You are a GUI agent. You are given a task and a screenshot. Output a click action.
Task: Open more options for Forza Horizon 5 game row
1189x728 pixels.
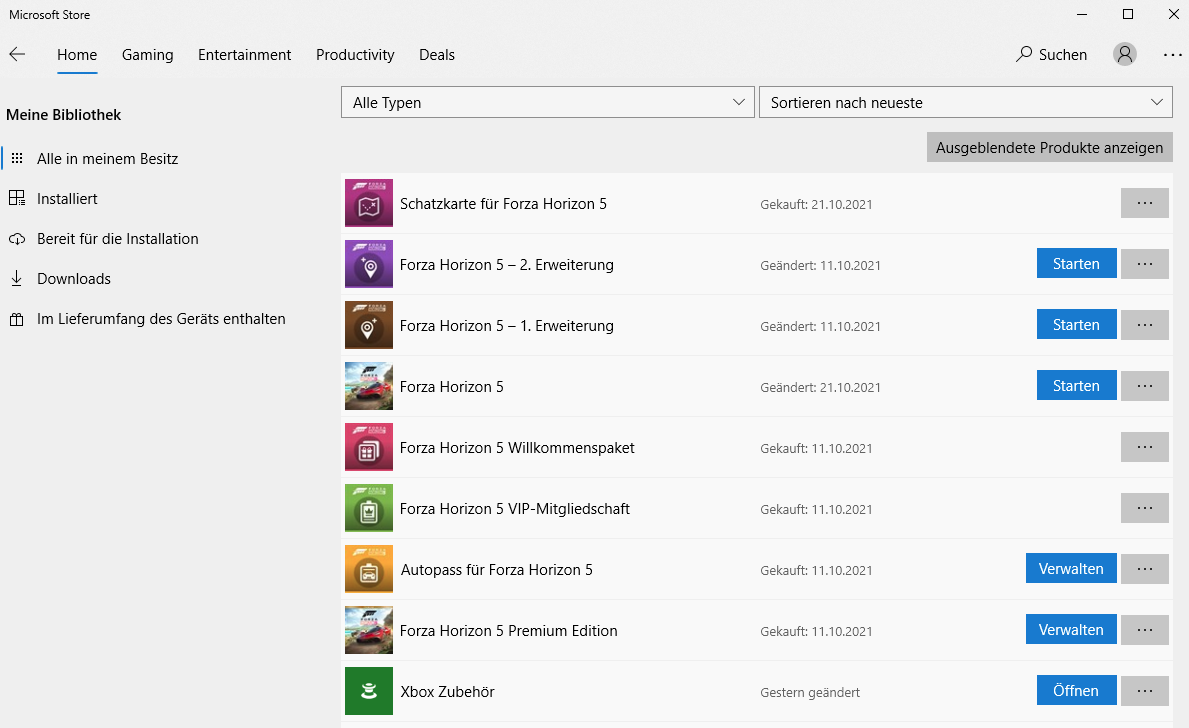click(1144, 385)
